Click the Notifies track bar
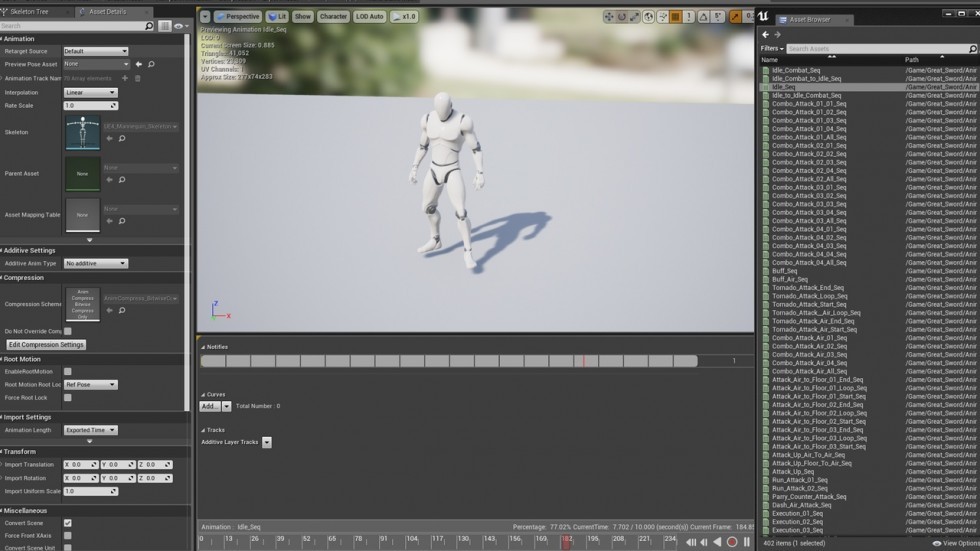 tap(449, 361)
